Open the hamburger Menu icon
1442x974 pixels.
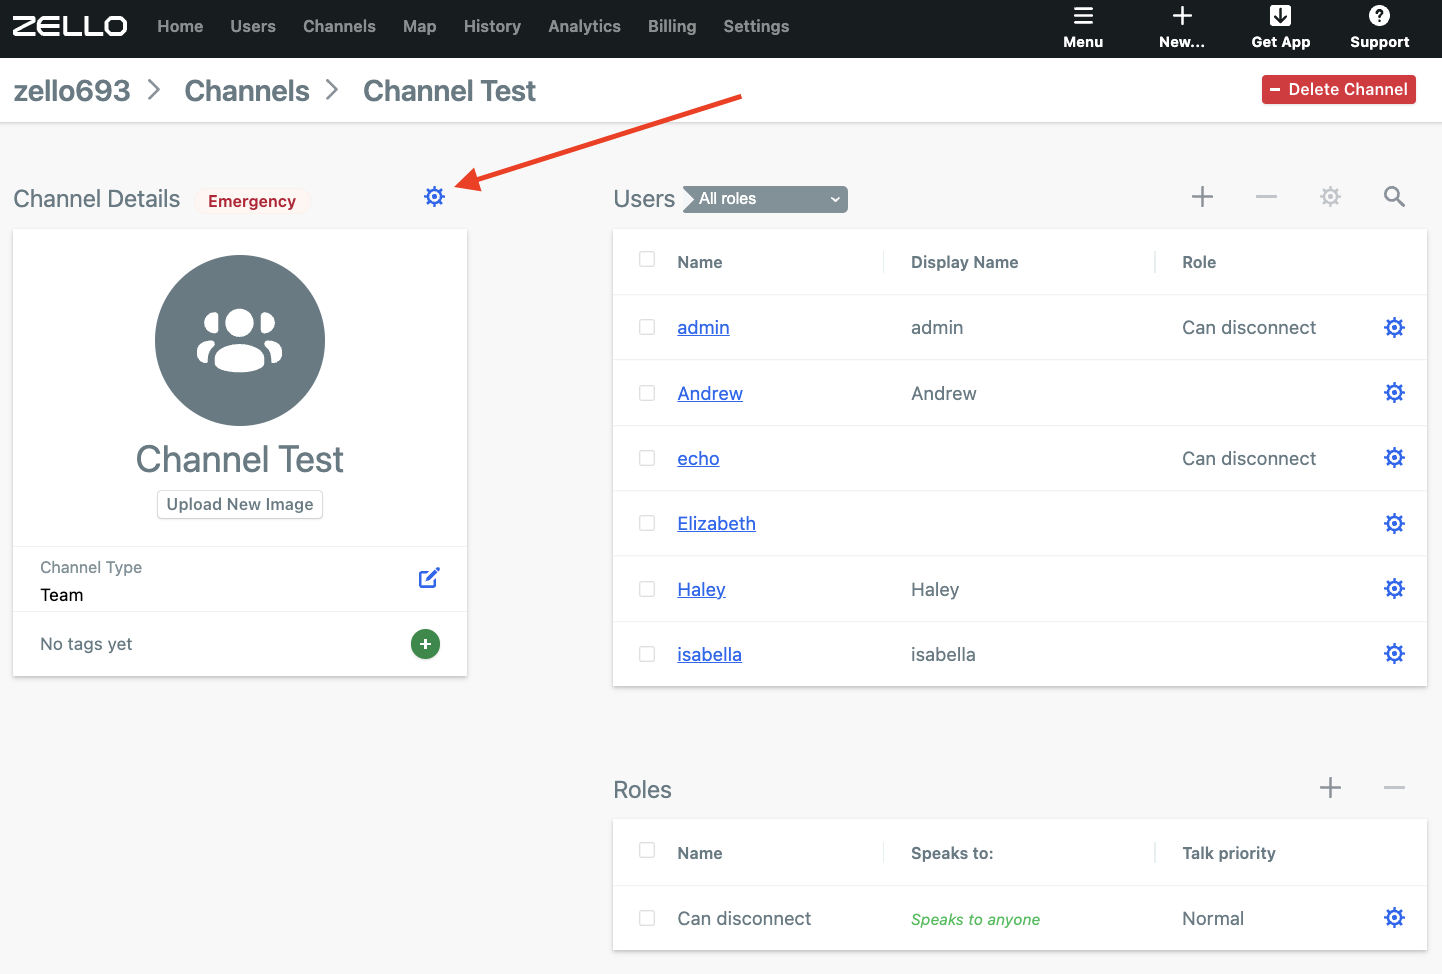coord(1083,16)
